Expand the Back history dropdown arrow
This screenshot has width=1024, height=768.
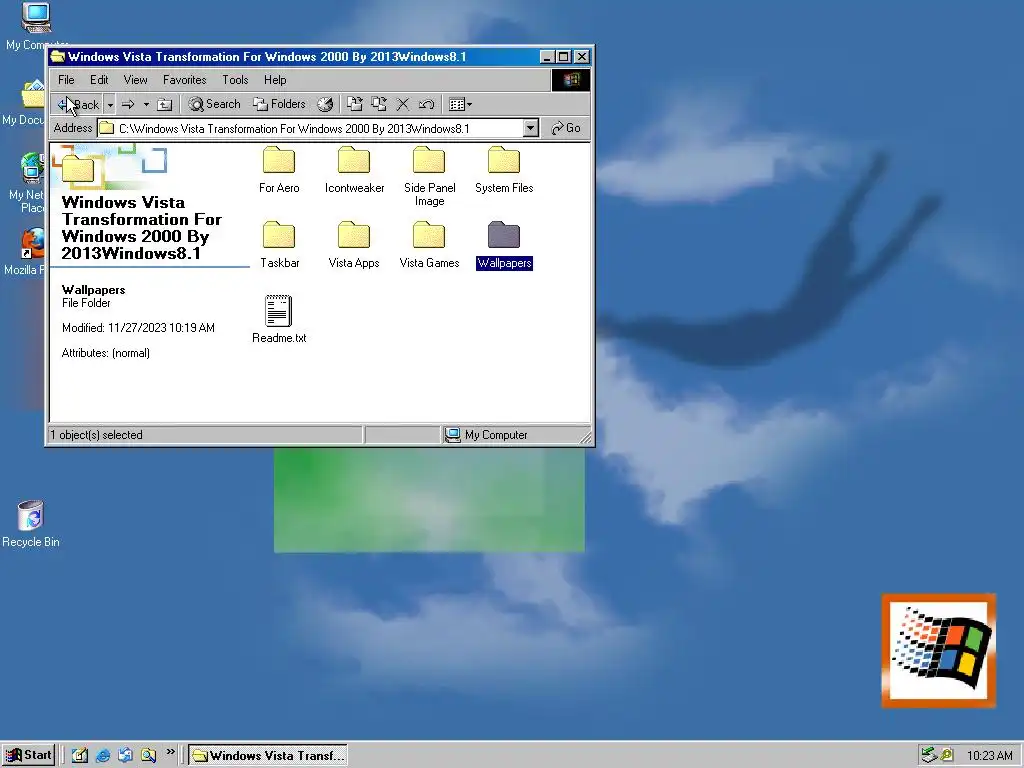(x=110, y=104)
